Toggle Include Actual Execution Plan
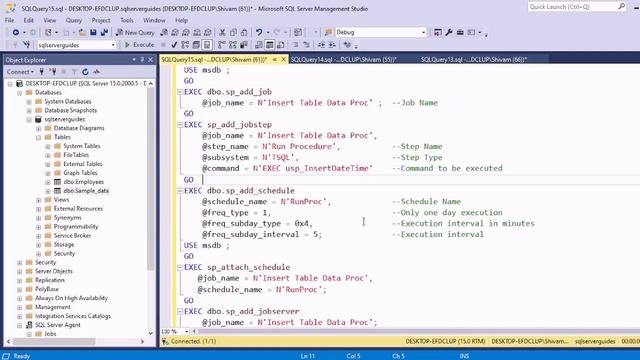The width and height of the screenshot is (640, 360). point(222,45)
